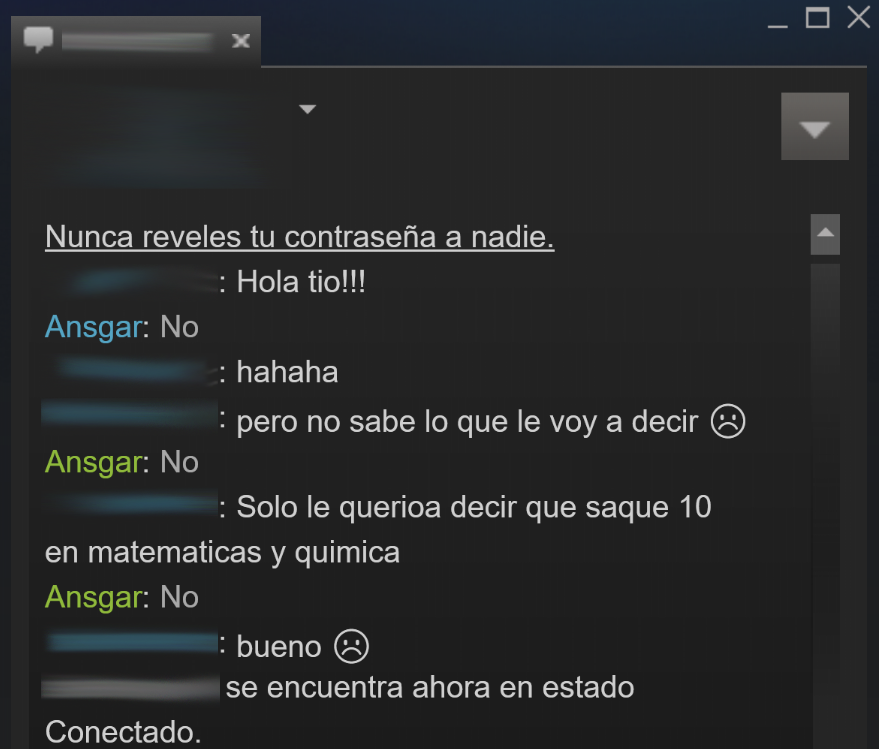Click the blue Ansgar username
Image resolution: width=879 pixels, height=749 pixels.
tap(94, 327)
